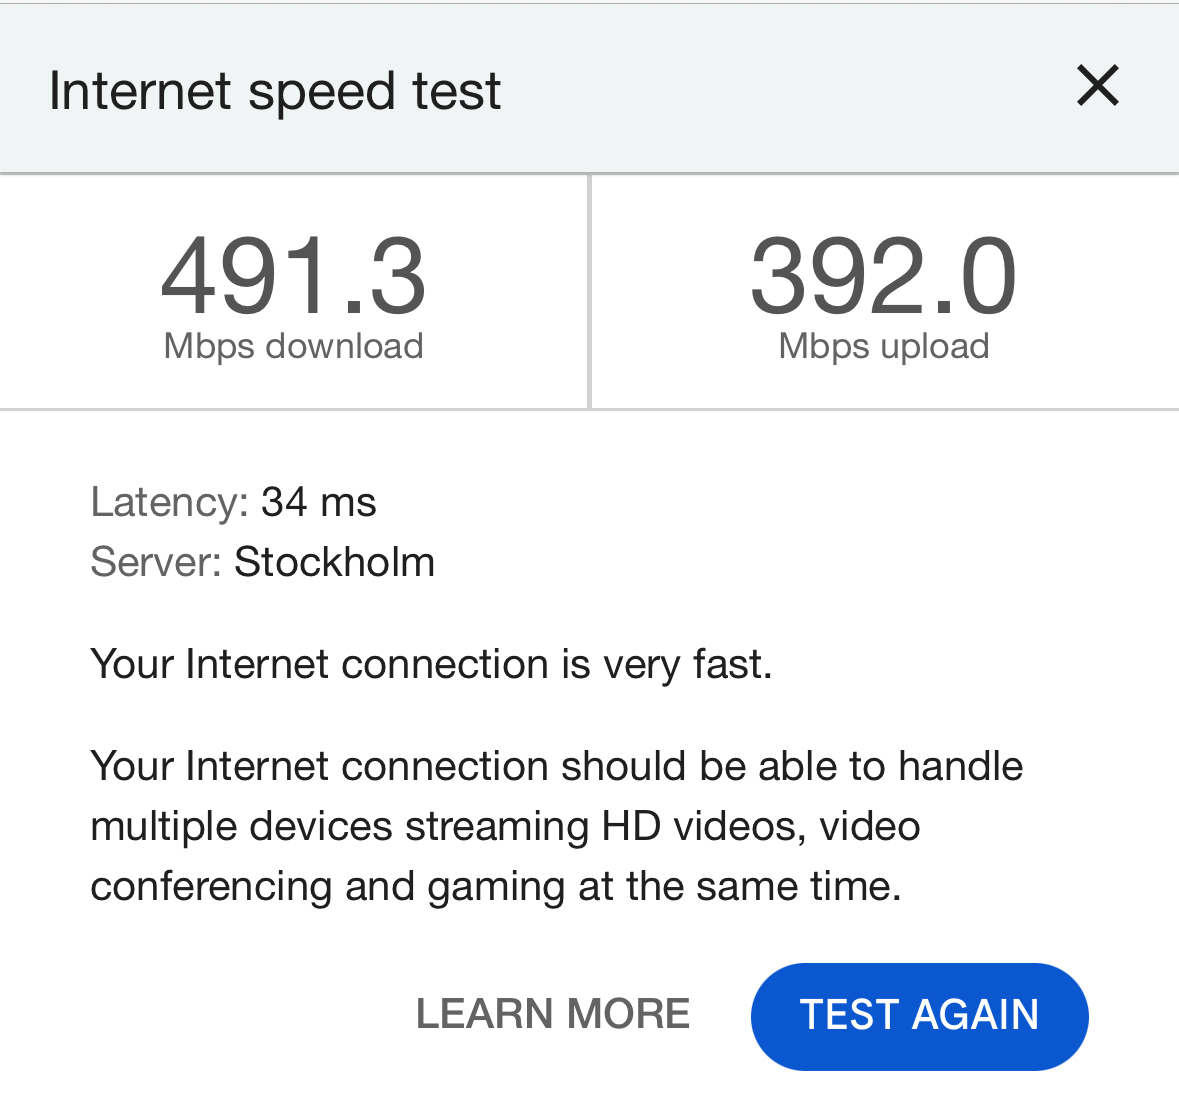1179x1118 pixels.
Task: Click the 'Internet speed test' title
Action: pos(275,91)
